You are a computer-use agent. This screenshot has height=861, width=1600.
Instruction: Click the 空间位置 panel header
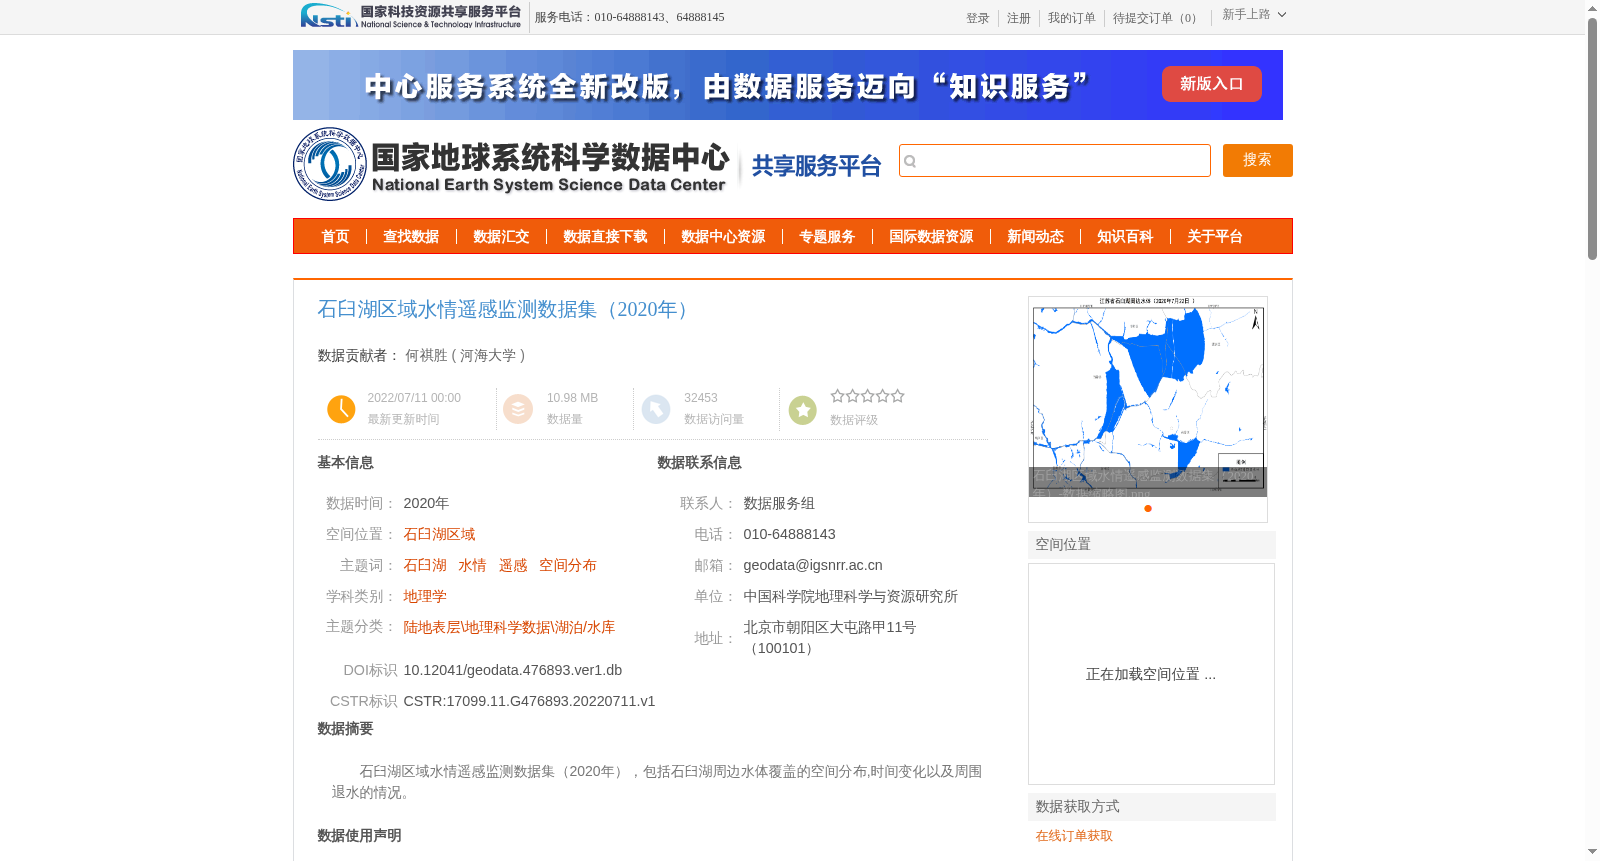1152,545
